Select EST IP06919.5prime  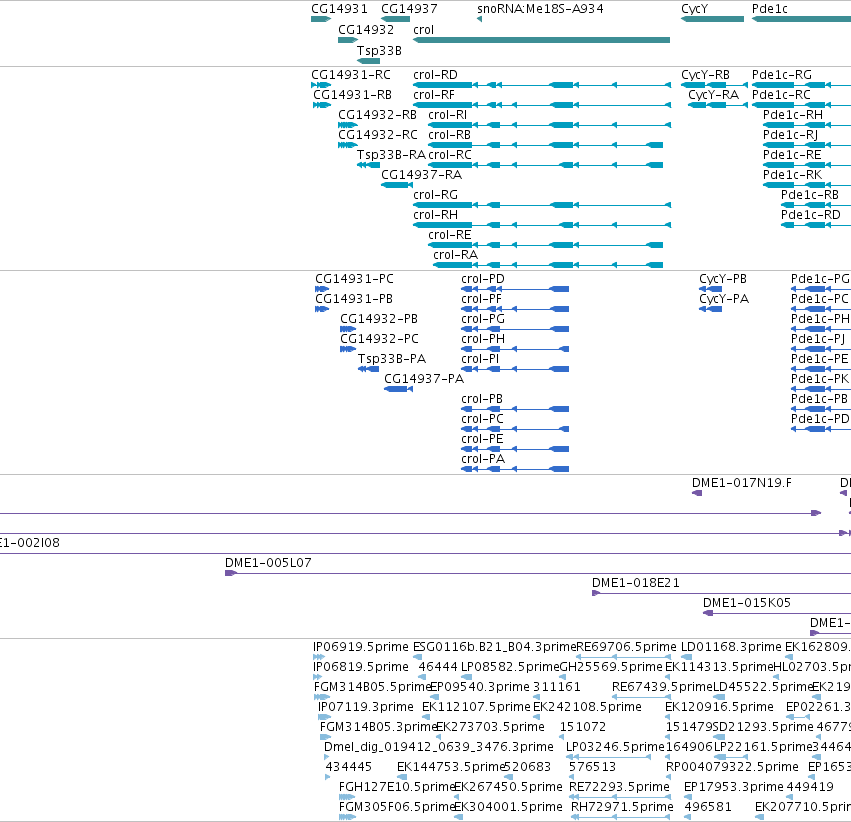361,647
